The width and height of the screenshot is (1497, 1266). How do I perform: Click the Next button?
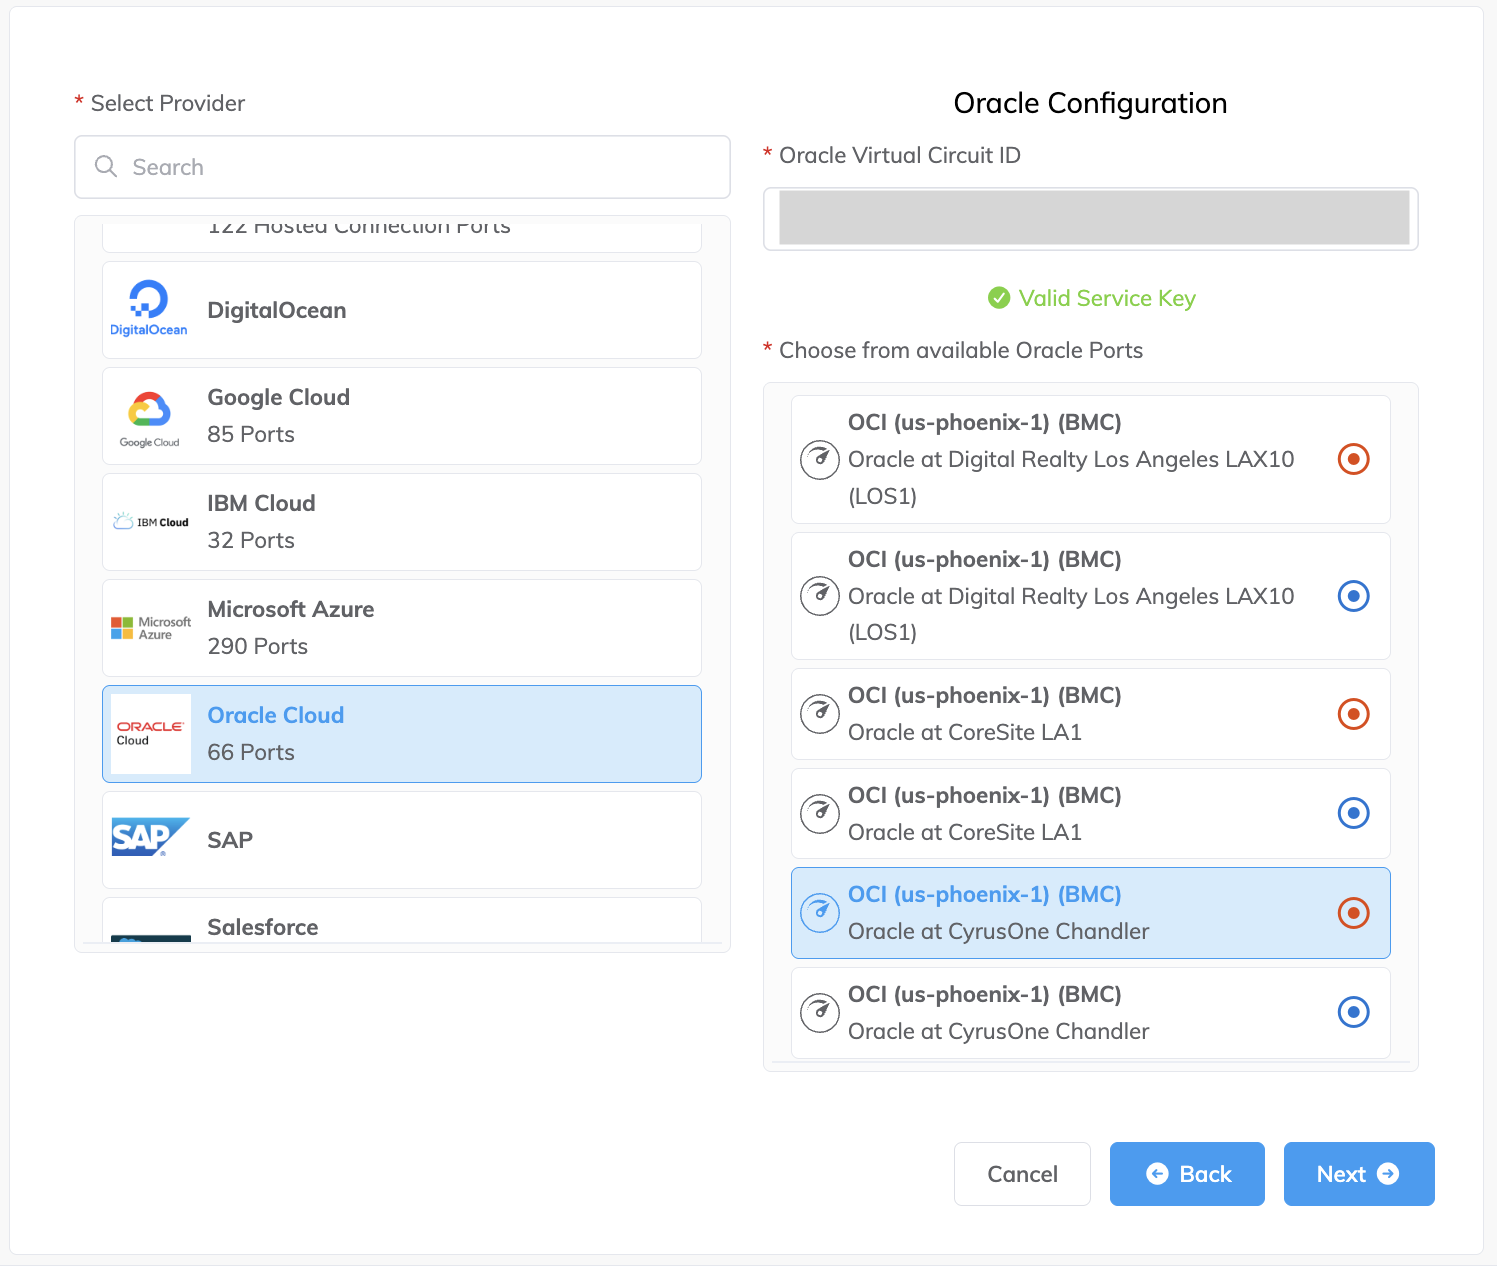click(x=1359, y=1174)
